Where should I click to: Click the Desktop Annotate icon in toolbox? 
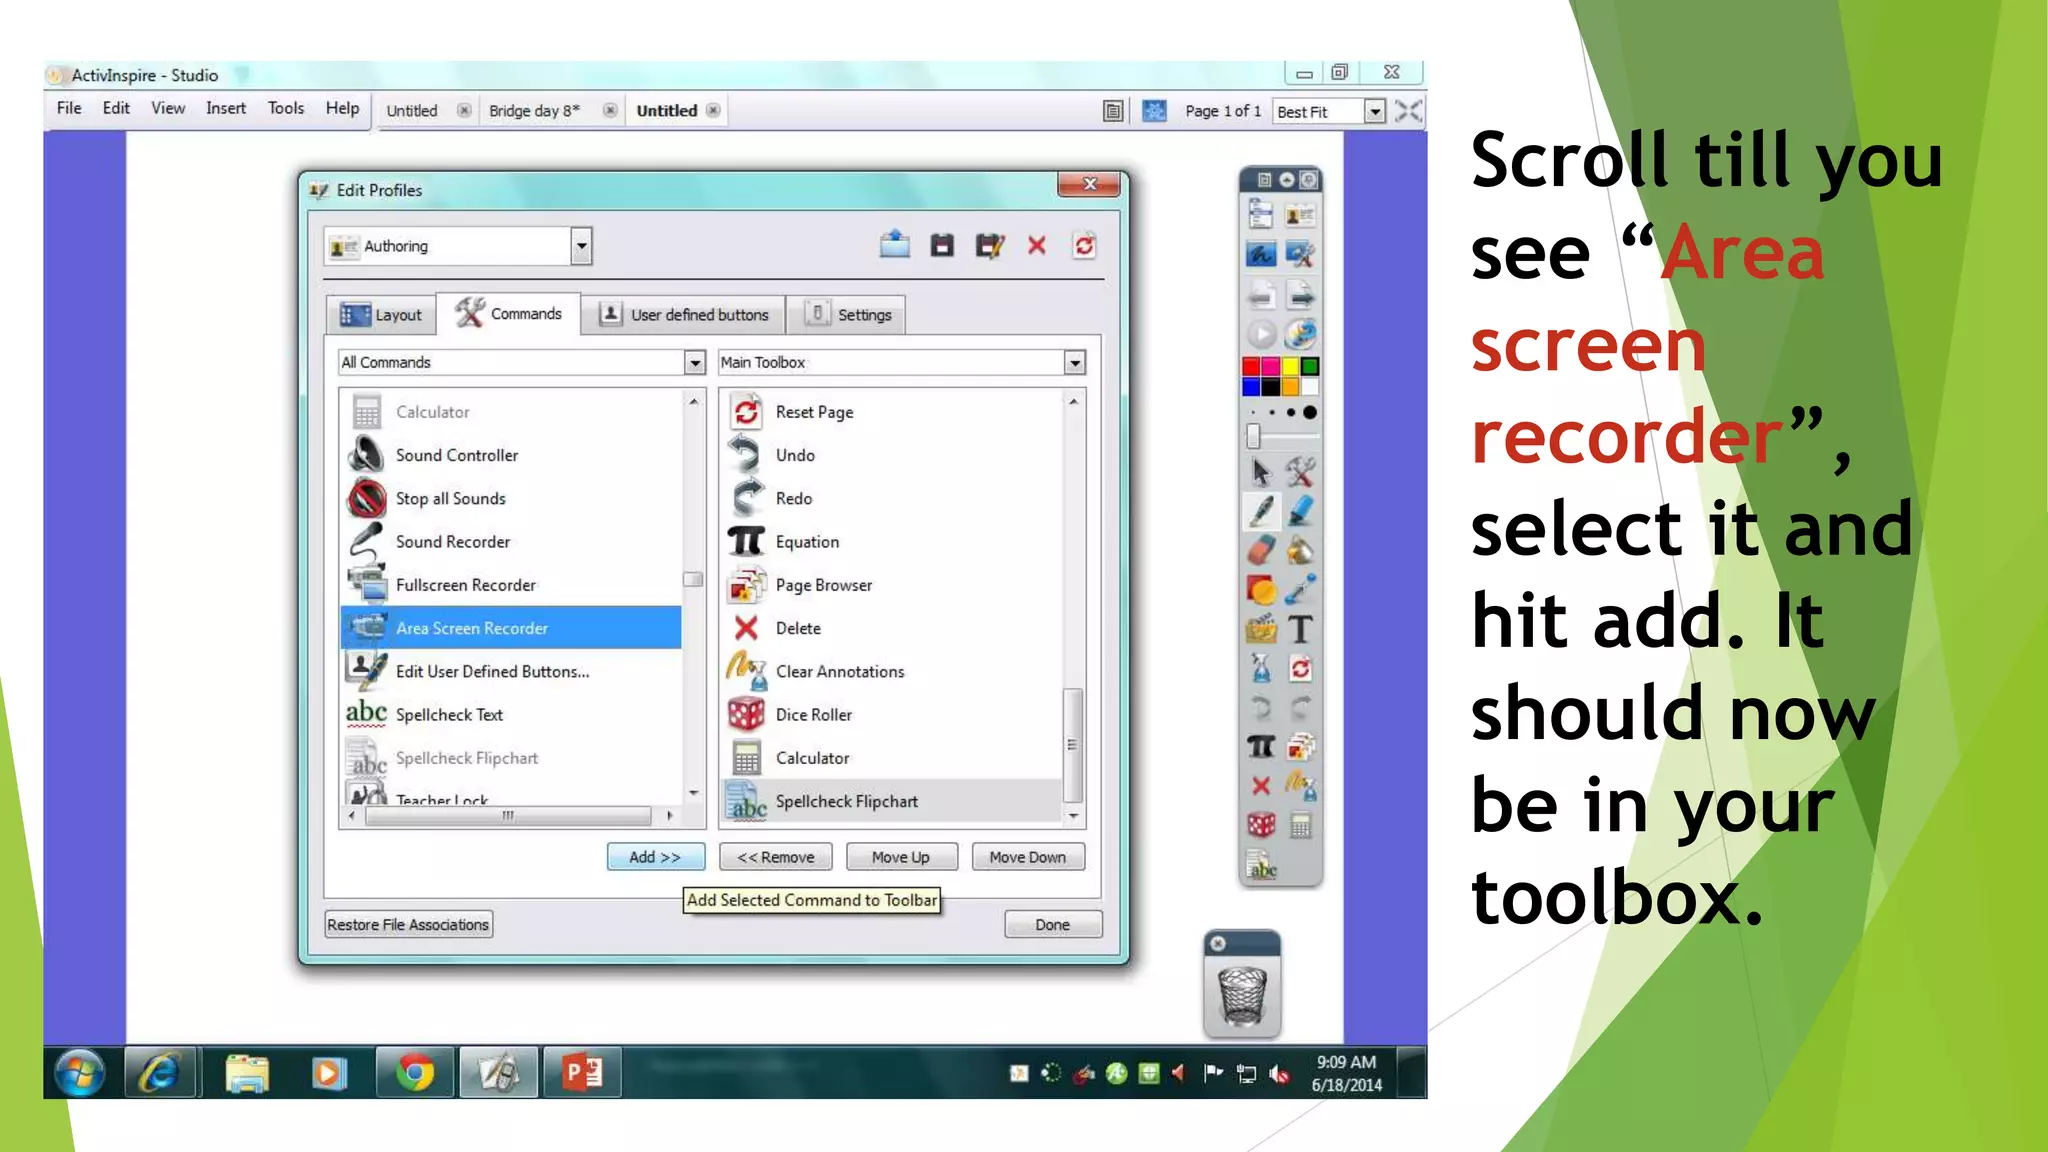click(1261, 255)
